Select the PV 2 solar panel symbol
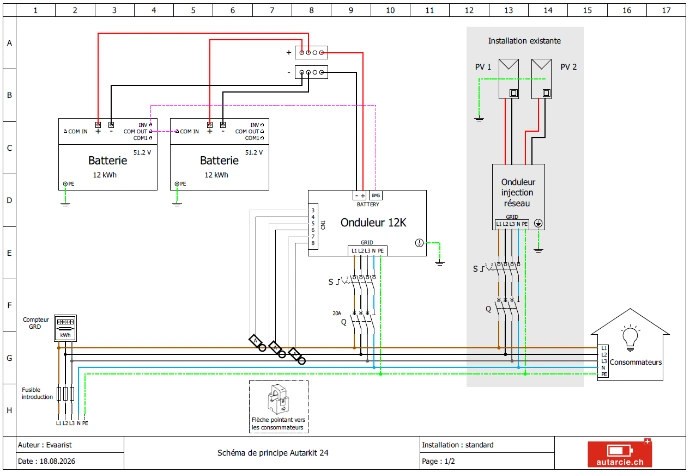 [541, 78]
